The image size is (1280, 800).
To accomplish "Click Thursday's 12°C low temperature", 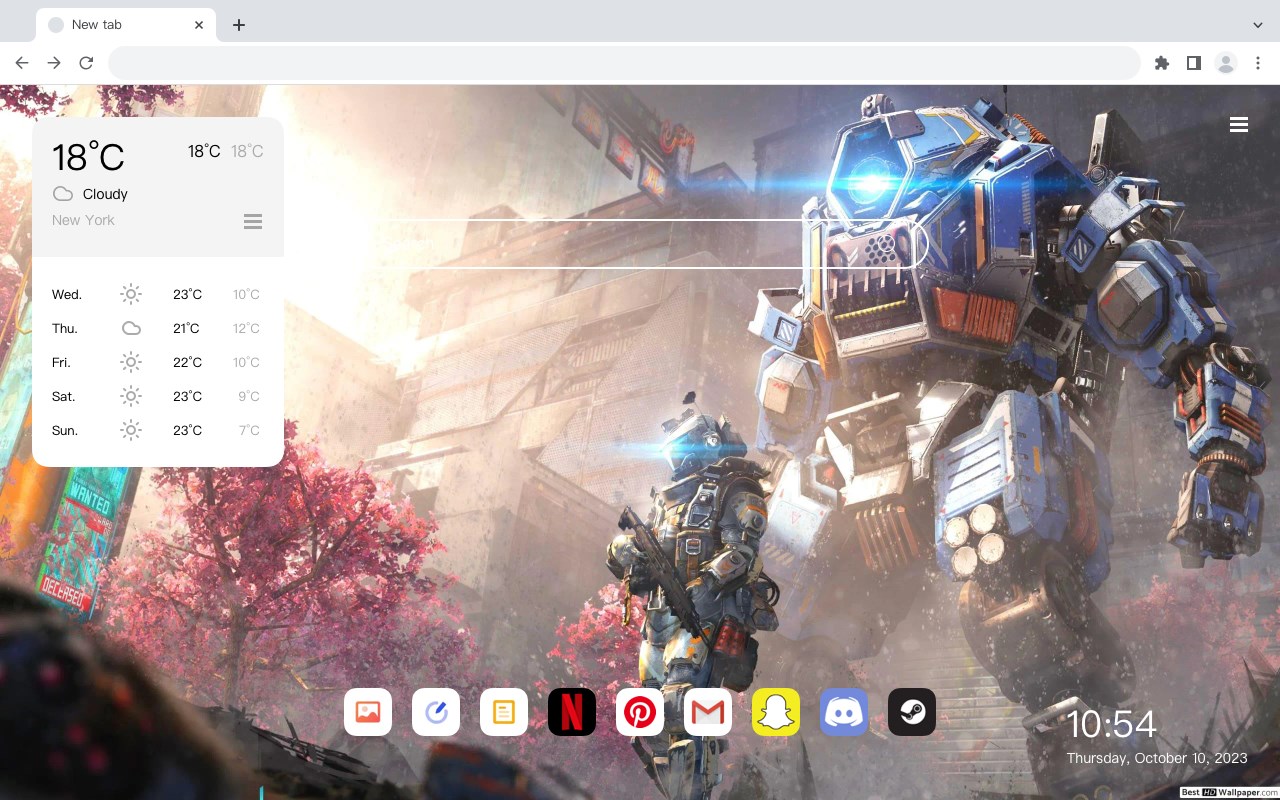I will pos(246,328).
